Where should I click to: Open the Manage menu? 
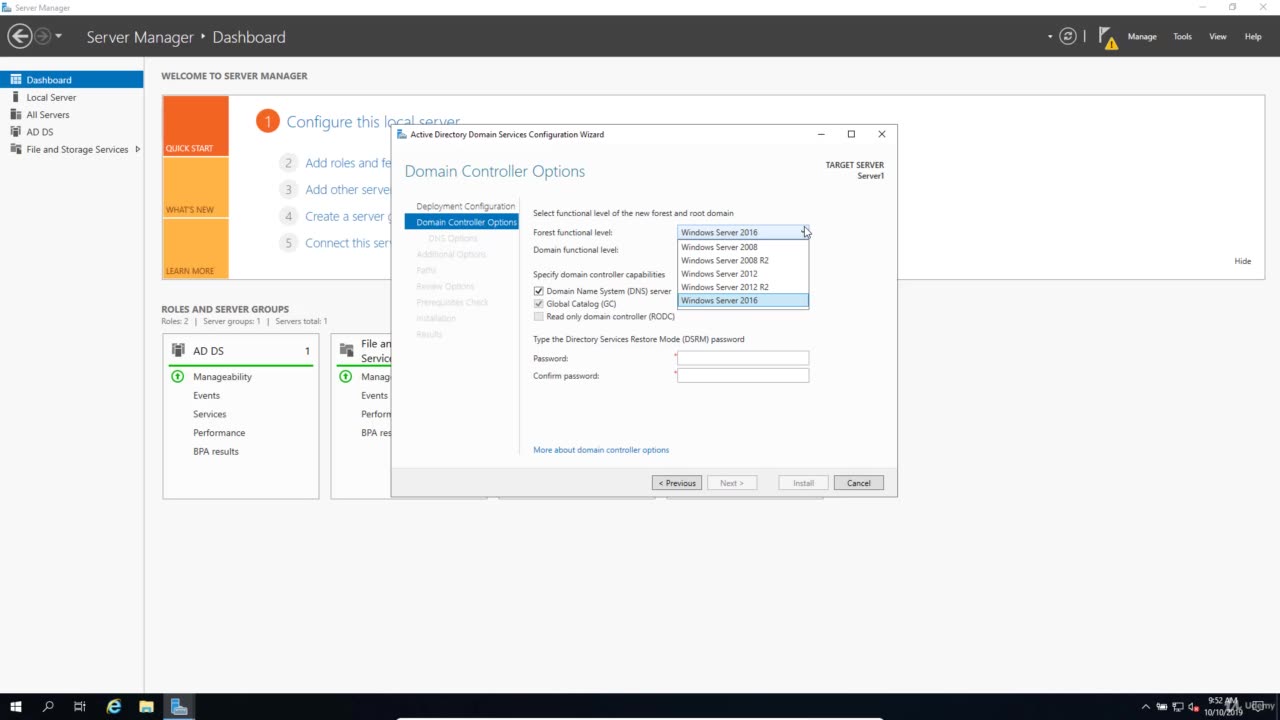pos(1142,37)
